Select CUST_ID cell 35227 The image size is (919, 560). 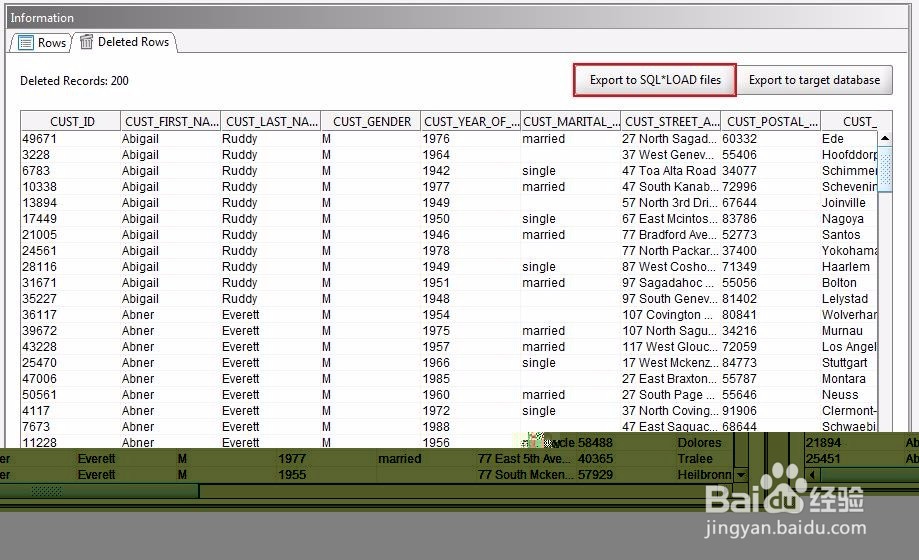(x=70, y=299)
